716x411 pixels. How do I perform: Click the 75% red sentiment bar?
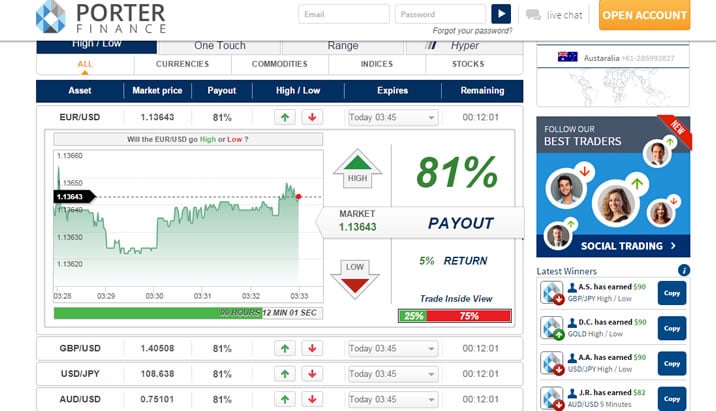tap(469, 316)
